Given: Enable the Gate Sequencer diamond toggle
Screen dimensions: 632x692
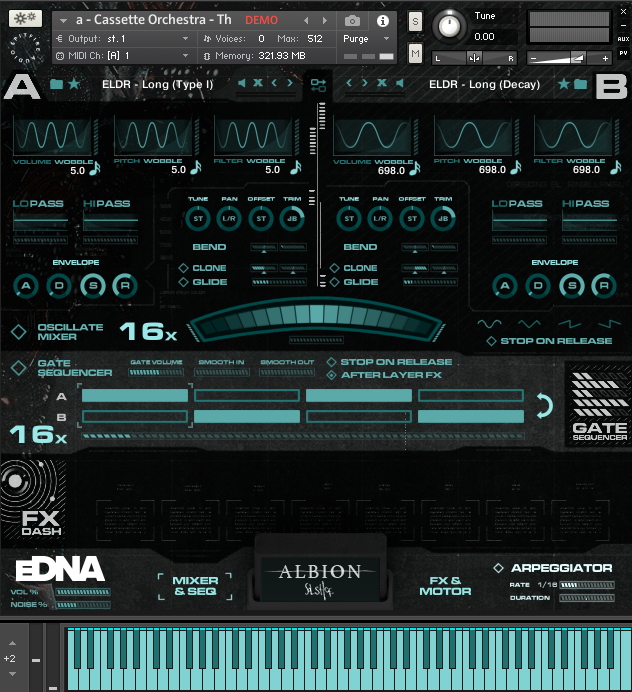Looking at the screenshot, I should pyautogui.click(x=19, y=368).
